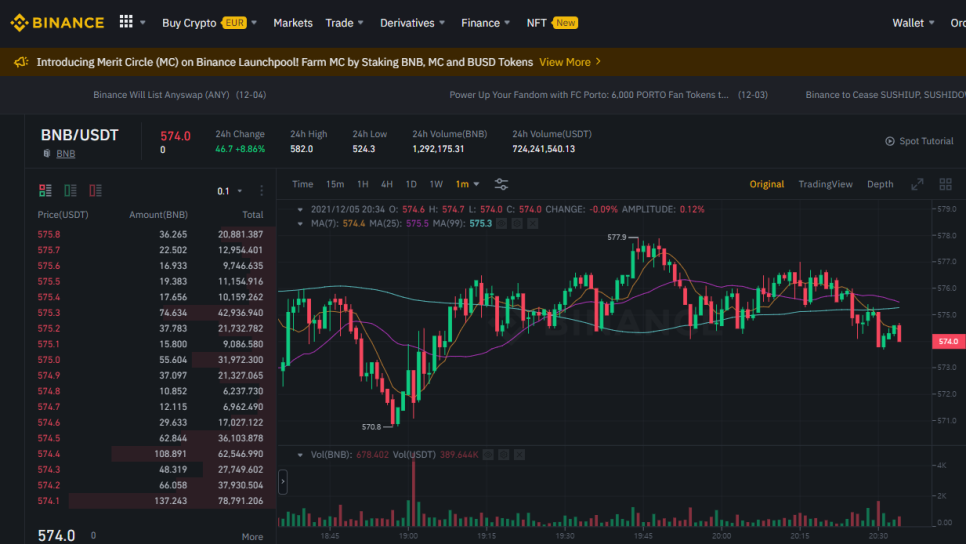Click total 78,791.206 in order book
Image resolution: width=966 pixels, height=544 pixels.
tap(240, 501)
